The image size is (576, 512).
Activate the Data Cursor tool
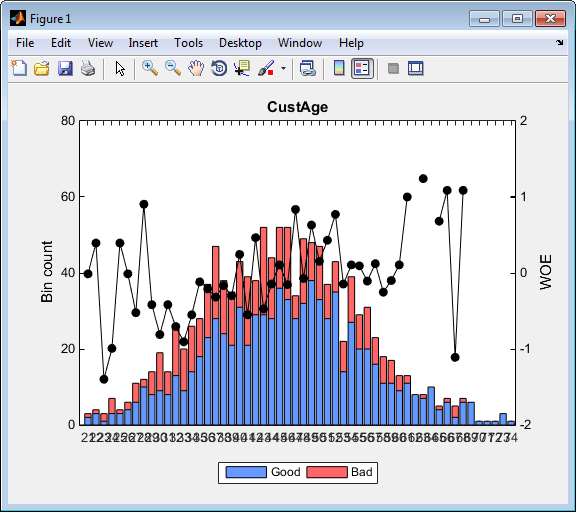point(242,68)
